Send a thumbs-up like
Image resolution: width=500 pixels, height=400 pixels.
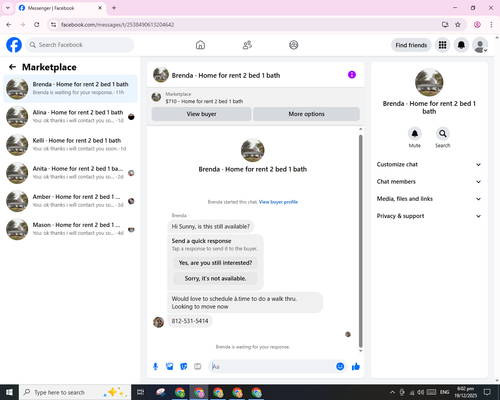tap(356, 367)
